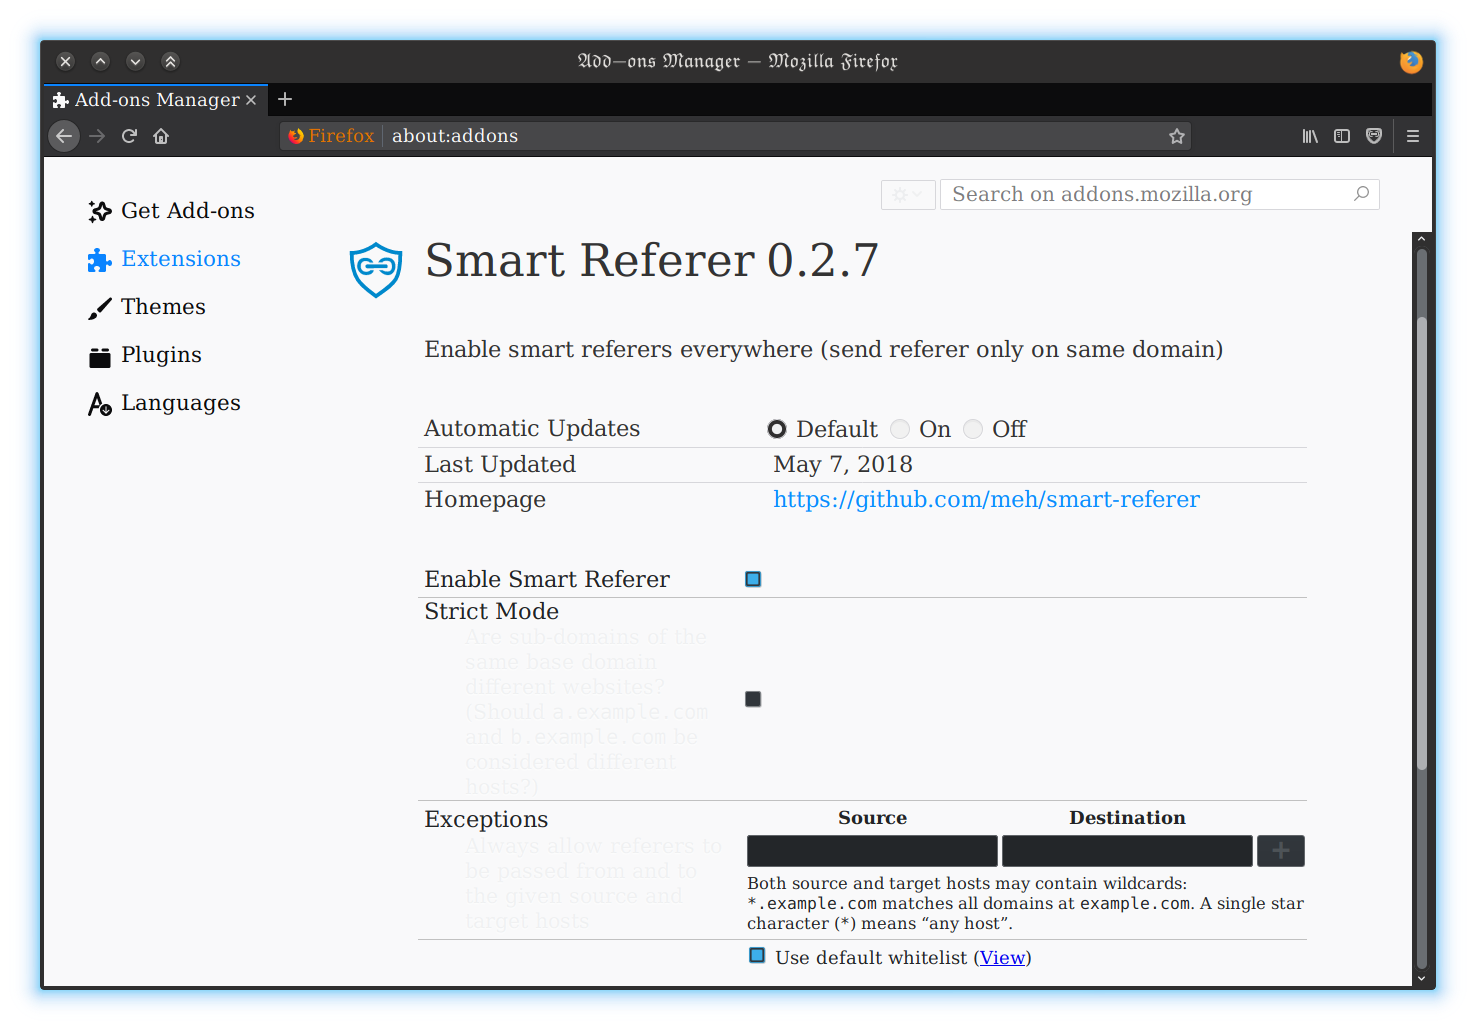Add exception with the plus button
Viewport: 1476px width, 1030px height.
[x=1280, y=851]
